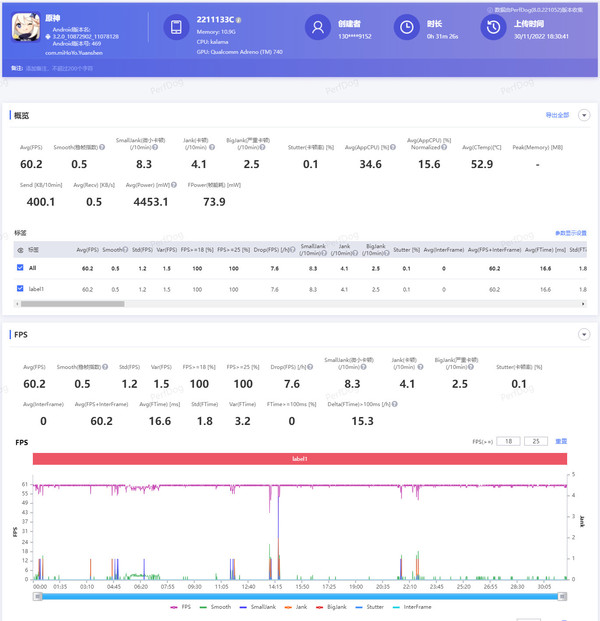
Task: Click the chart timeline range slider bar
Action: pyautogui.click(x=300, y=594)
